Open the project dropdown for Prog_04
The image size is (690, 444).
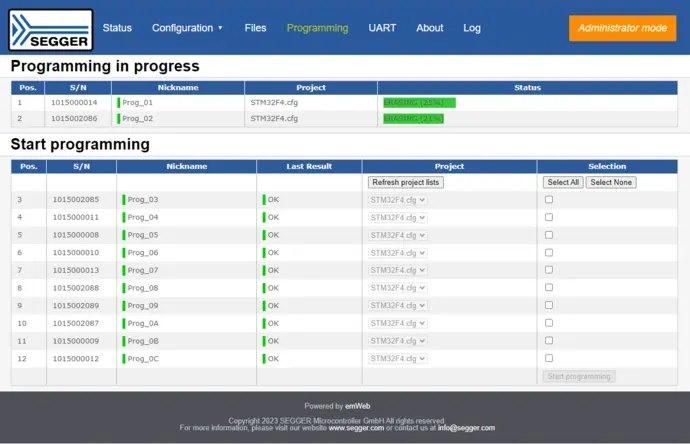click(398, 217)
